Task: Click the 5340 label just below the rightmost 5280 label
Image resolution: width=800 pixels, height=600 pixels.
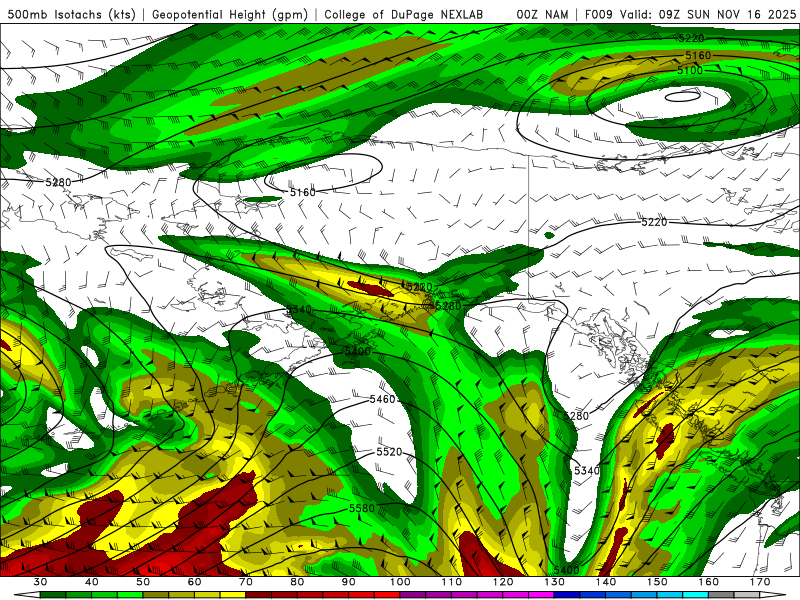Action: pos(587,470)
